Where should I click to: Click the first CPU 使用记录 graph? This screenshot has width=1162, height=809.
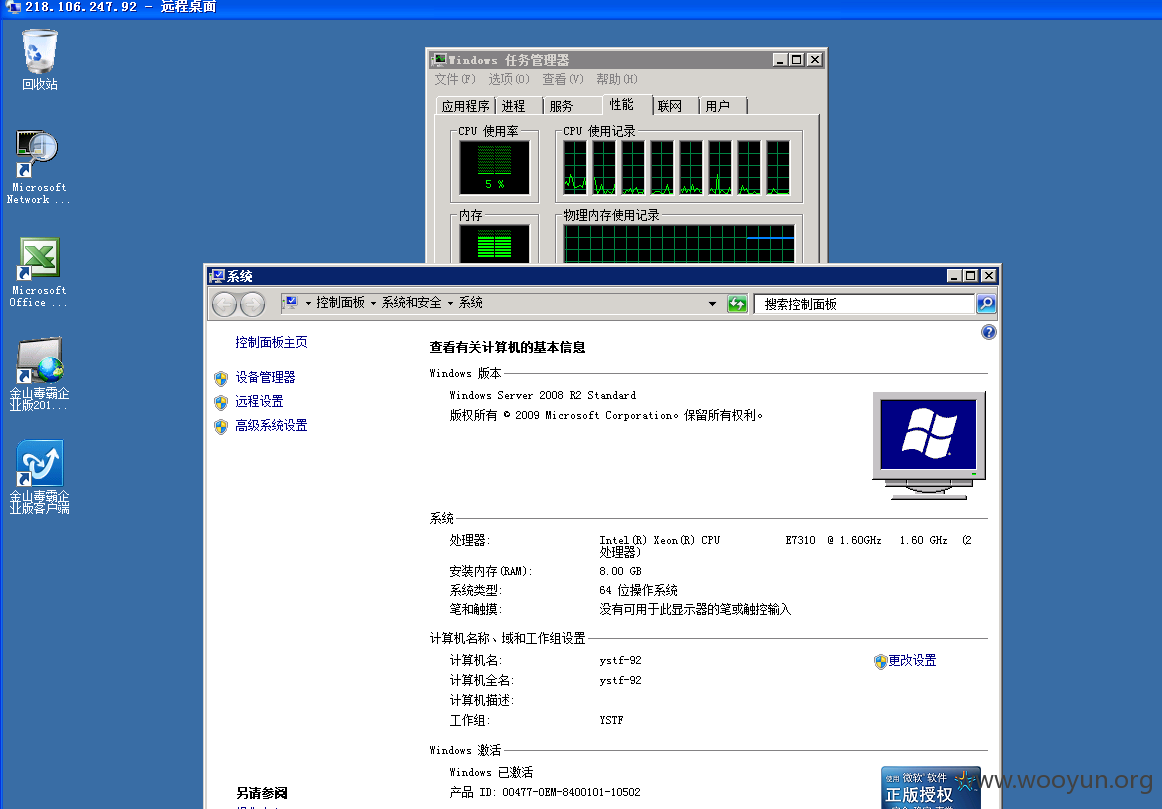pos(575,167)
